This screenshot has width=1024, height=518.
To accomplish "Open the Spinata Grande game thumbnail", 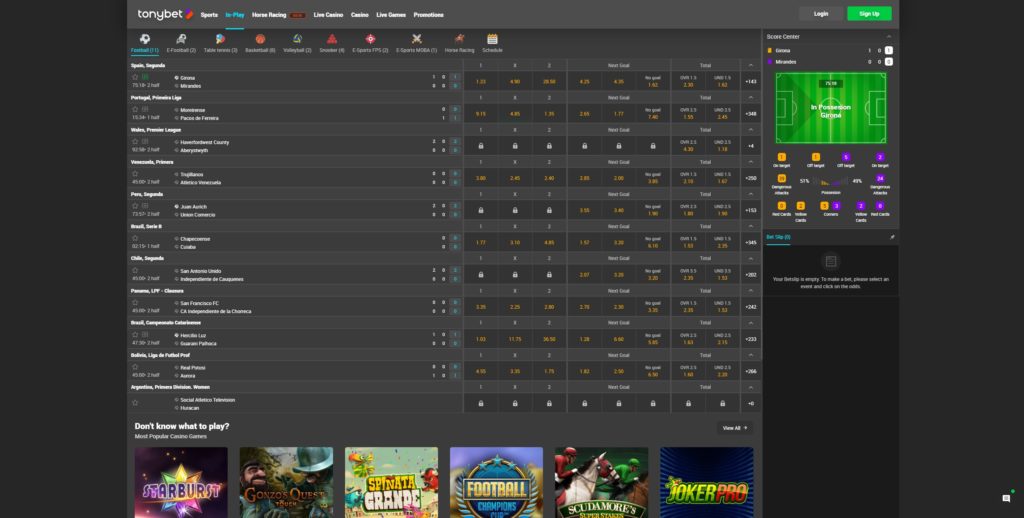I will point(391,482).
